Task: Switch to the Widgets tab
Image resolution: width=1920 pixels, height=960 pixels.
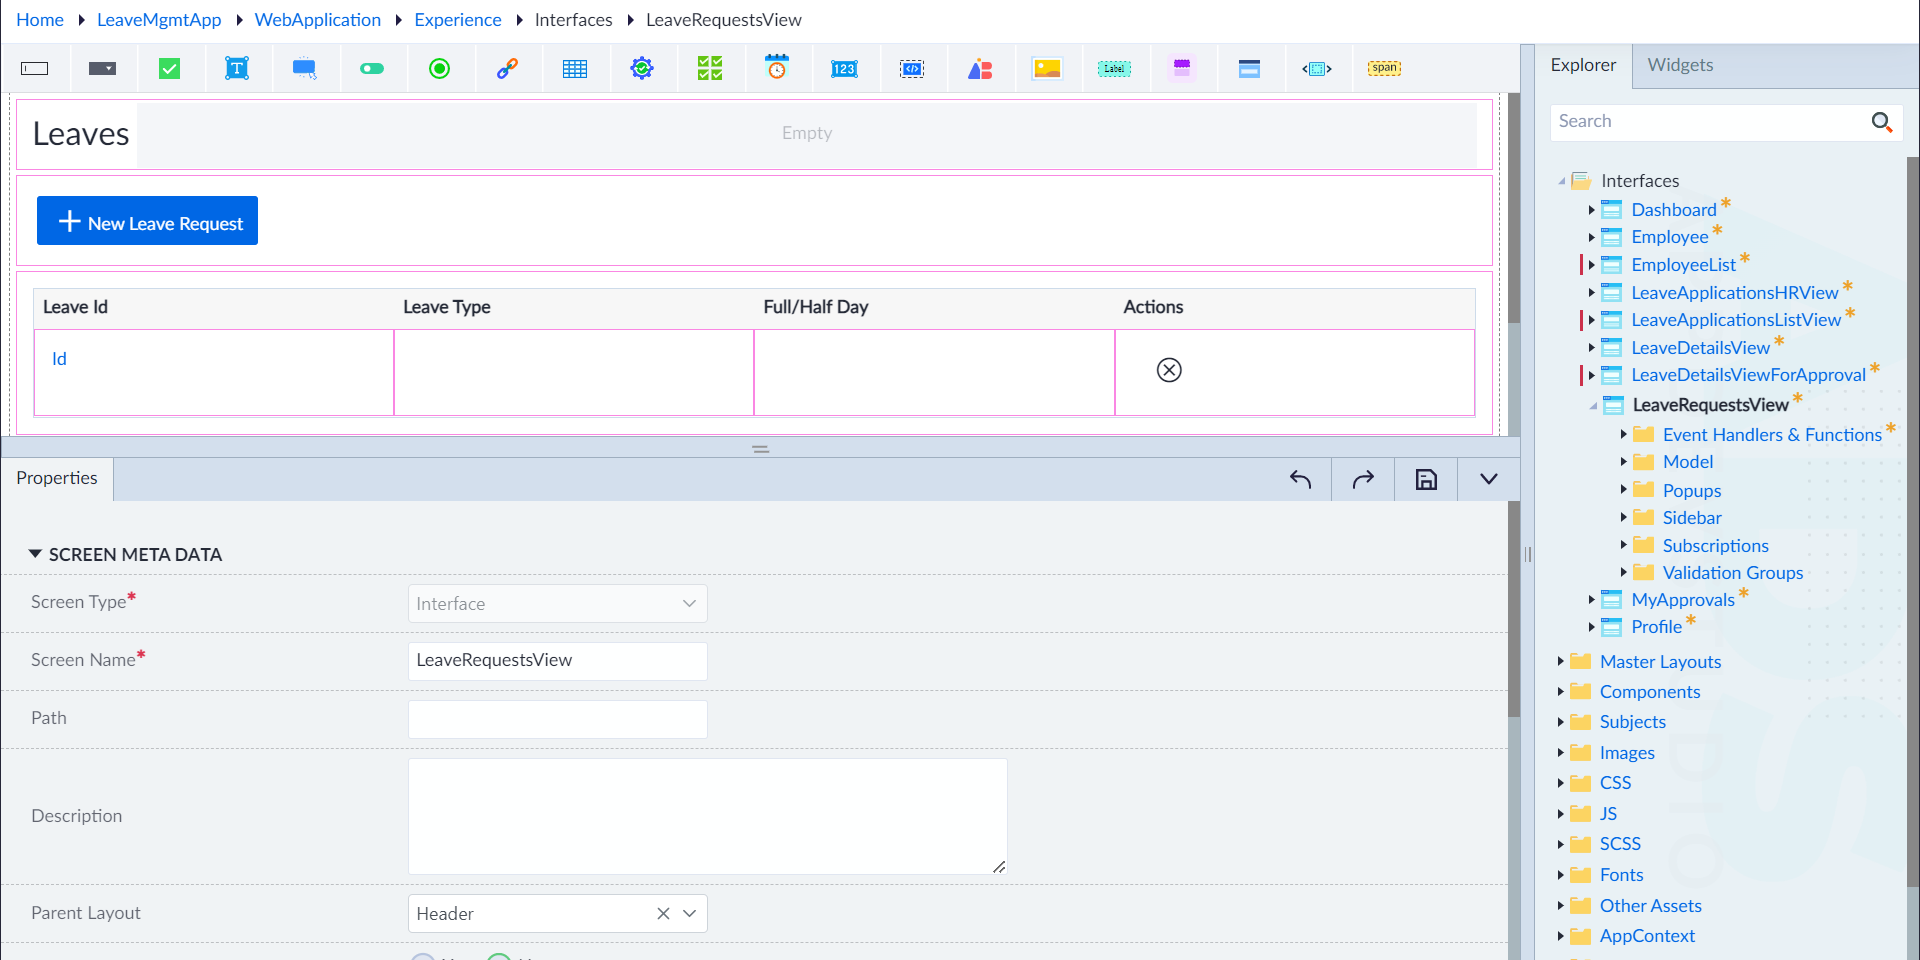Action: click(1680, 65)
